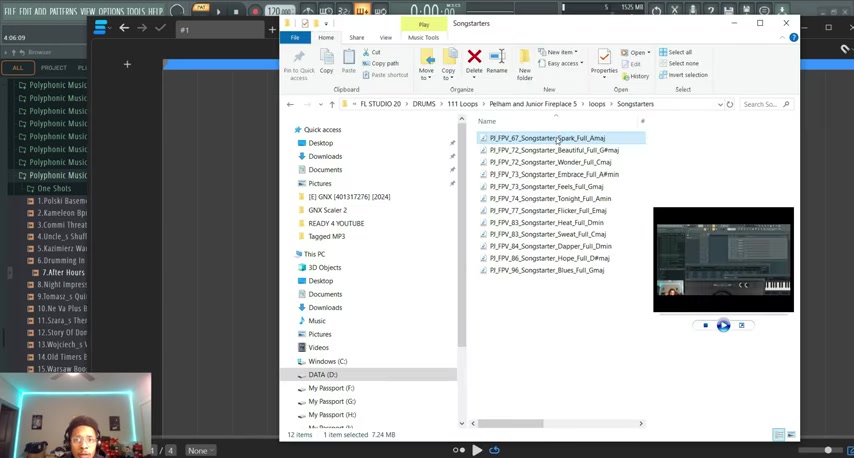
Task: Click the Cut scissors icon
Action: 366,52
